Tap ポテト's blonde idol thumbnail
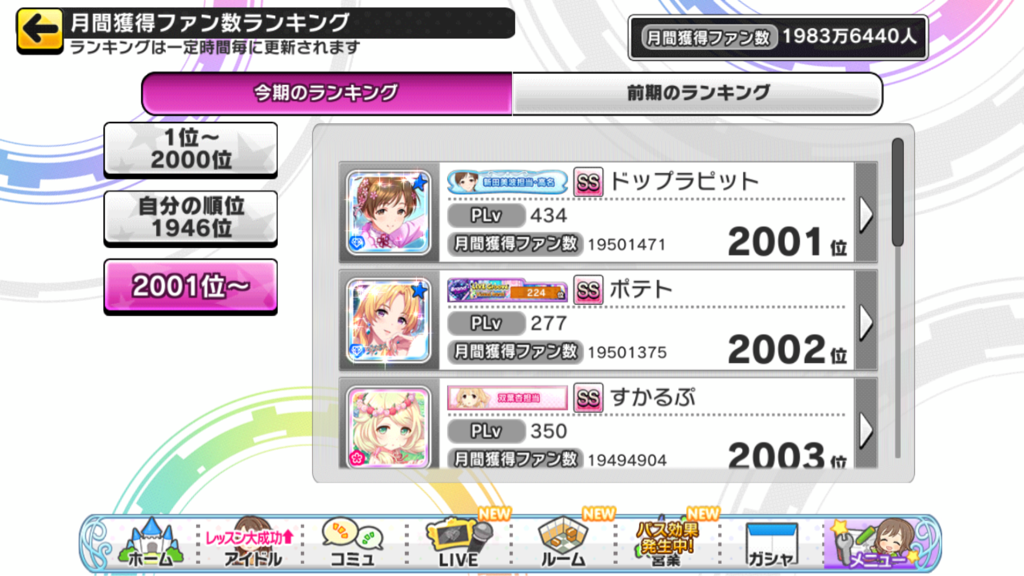The width and height of the screenshot is (1024, 576). [389, 321]
